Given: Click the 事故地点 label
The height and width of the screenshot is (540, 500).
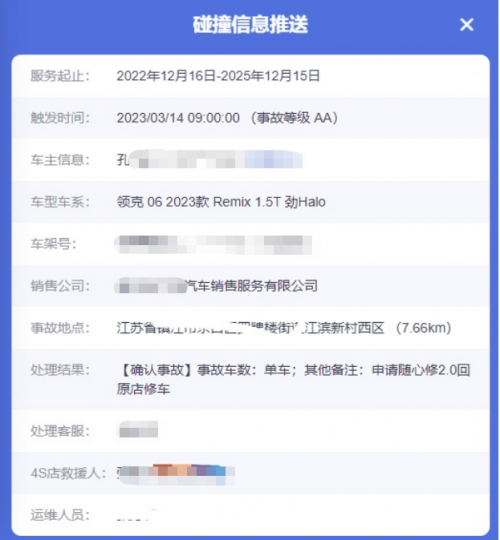Looking at the screenshot, I should [60, 328].
